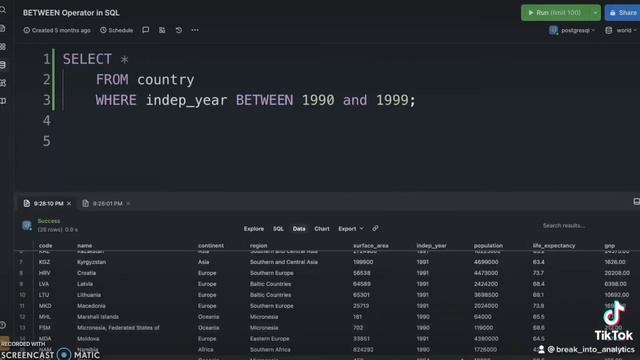This screenshot has width=640, height=360.
Task: Click population value 4473000 in Croatia row
Action: (x=486, y=273)
